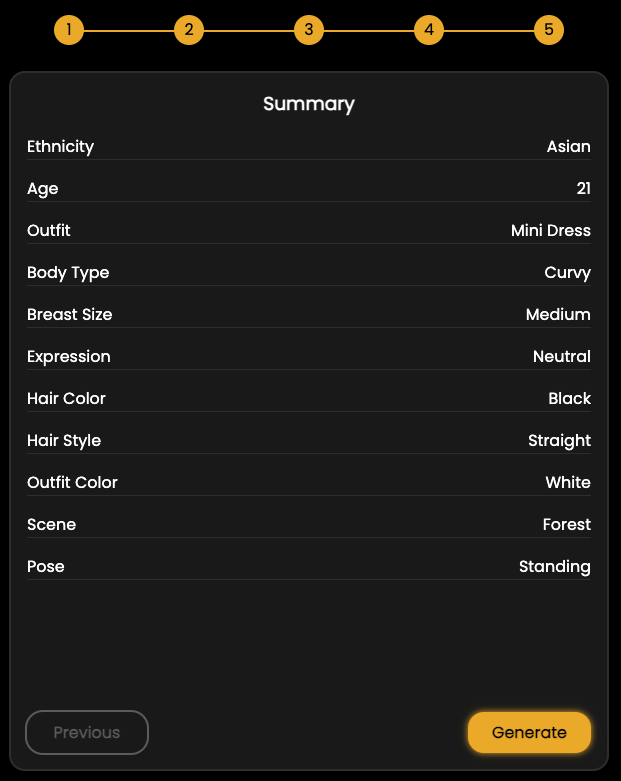Image resolution: width=621 pixels, height=781 pixels.
Task: Click the Asian ethnicity value
Action: tap(569, 146)
